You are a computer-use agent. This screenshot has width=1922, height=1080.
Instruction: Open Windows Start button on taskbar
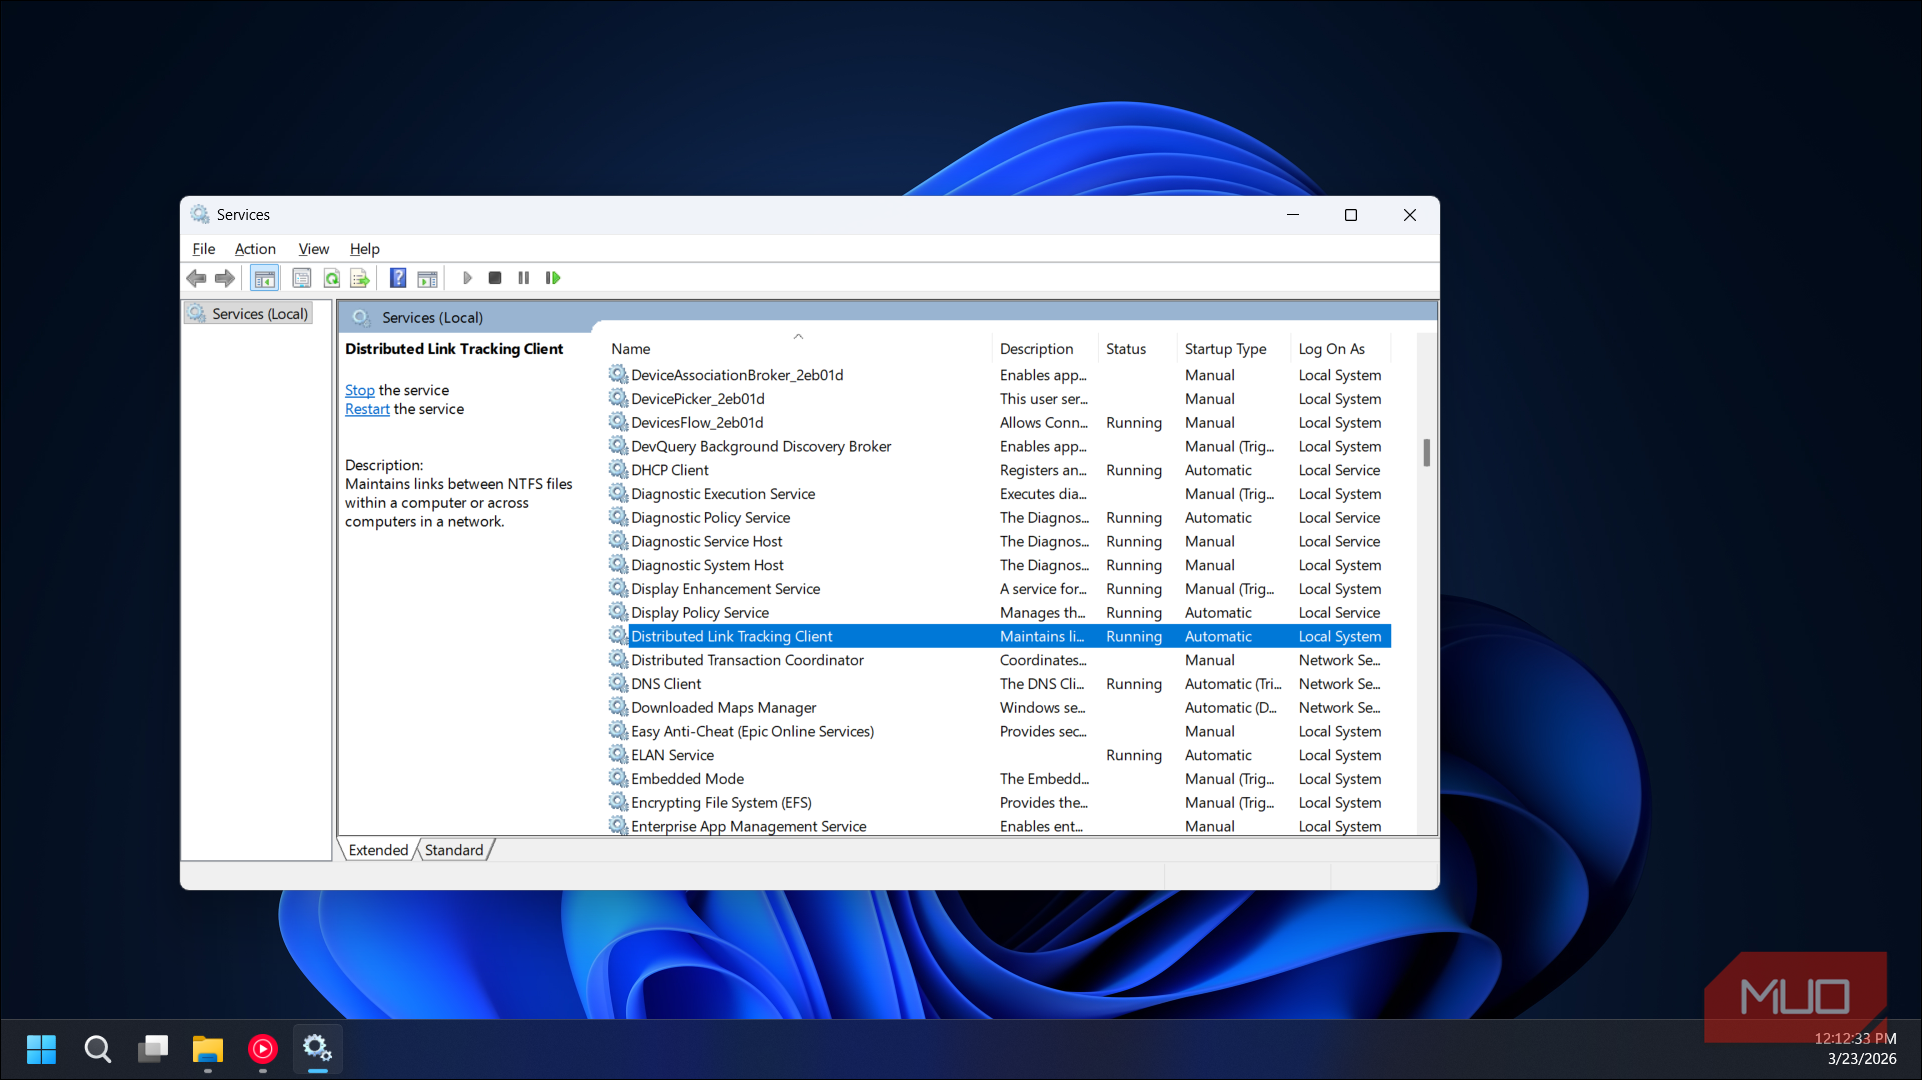tap(41, 1049)
